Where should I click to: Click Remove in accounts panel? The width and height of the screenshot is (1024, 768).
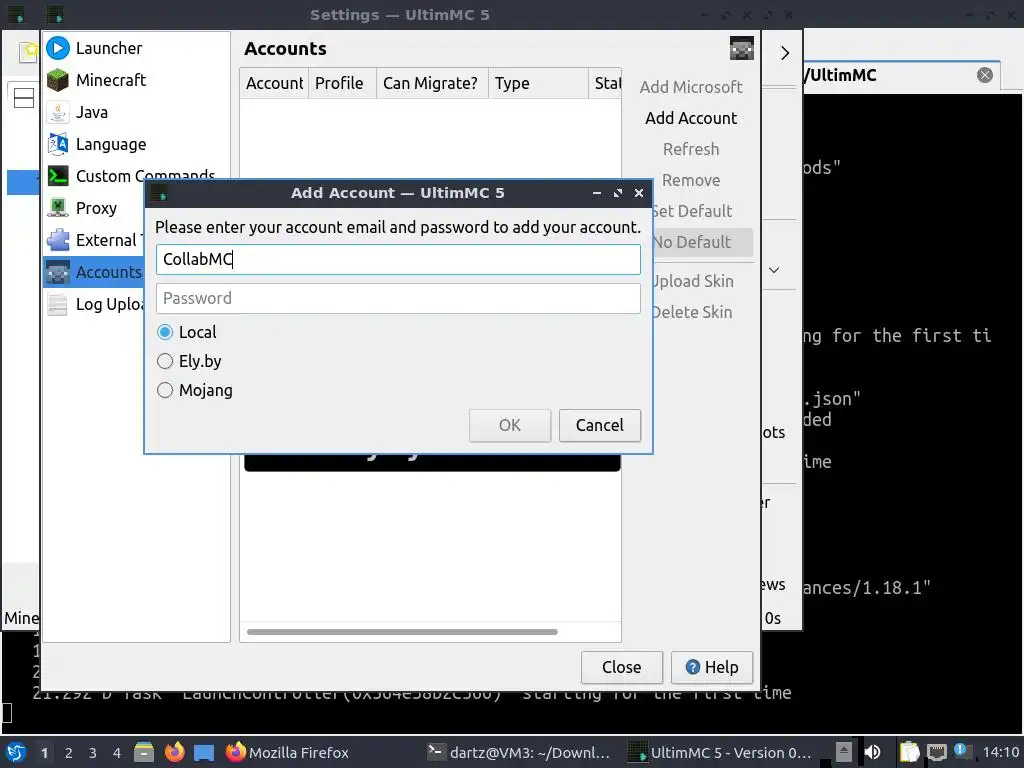click(691, 180)
